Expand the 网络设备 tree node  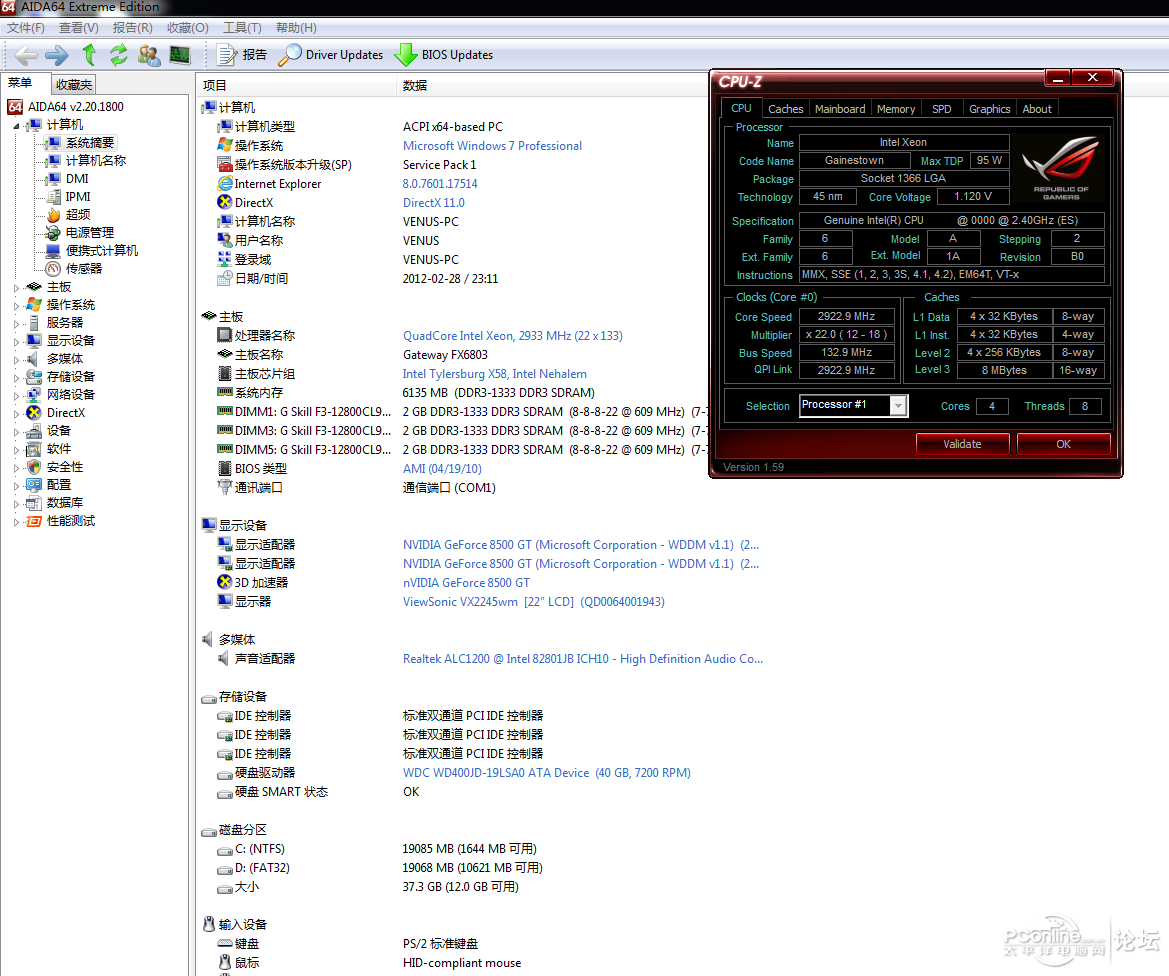click(16, 395)
